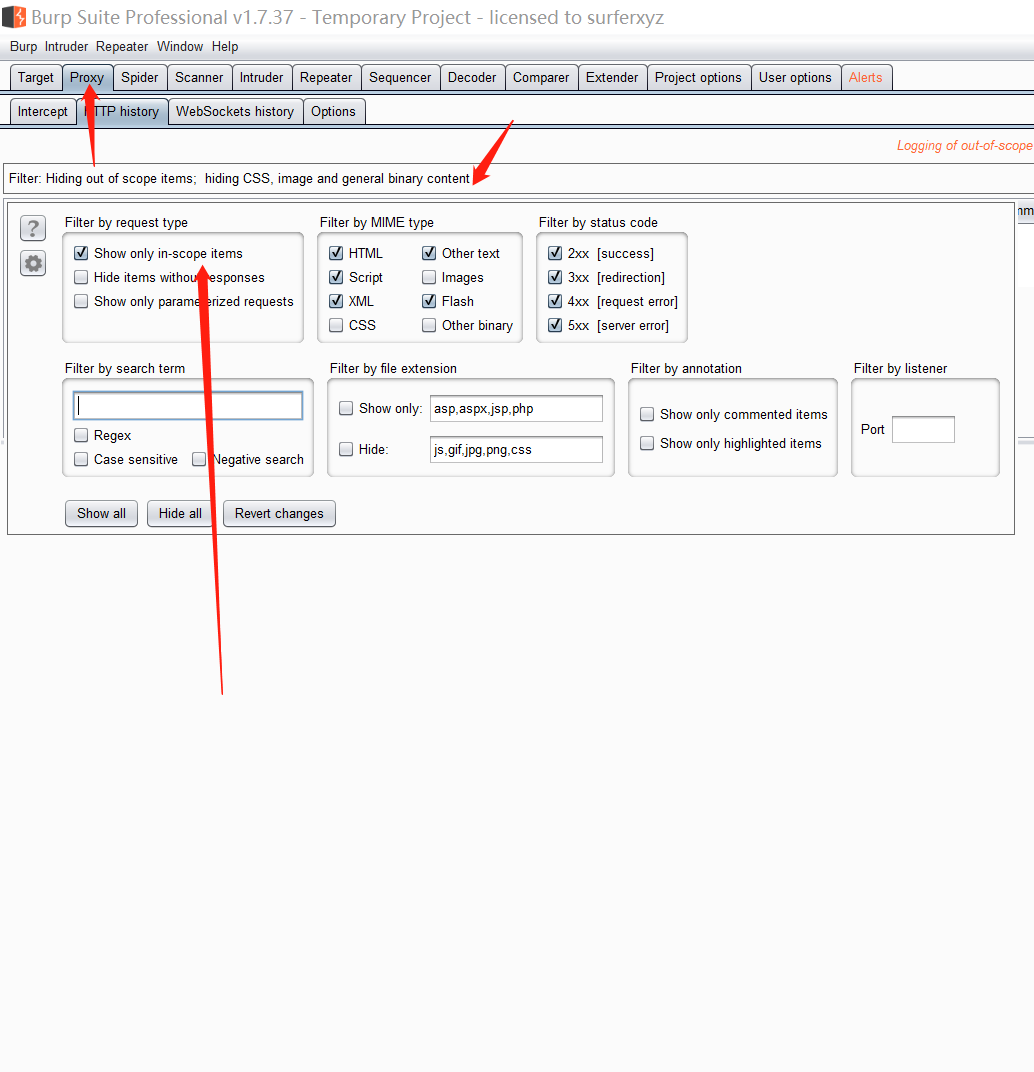This screenshot has height=1072, width=1034.
Task: Click the Burp Suite logo in the title bar
Action: pos(14,17)
